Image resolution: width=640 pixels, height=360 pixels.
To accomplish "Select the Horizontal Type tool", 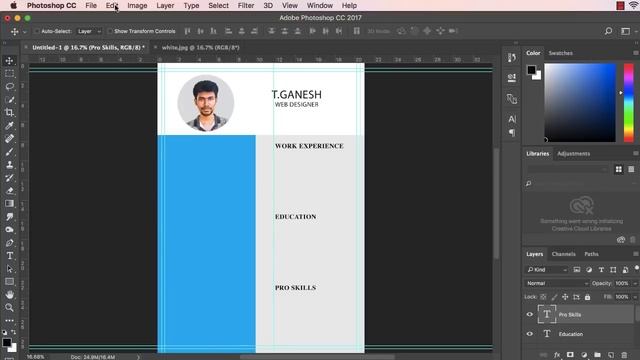I will 9,256.
